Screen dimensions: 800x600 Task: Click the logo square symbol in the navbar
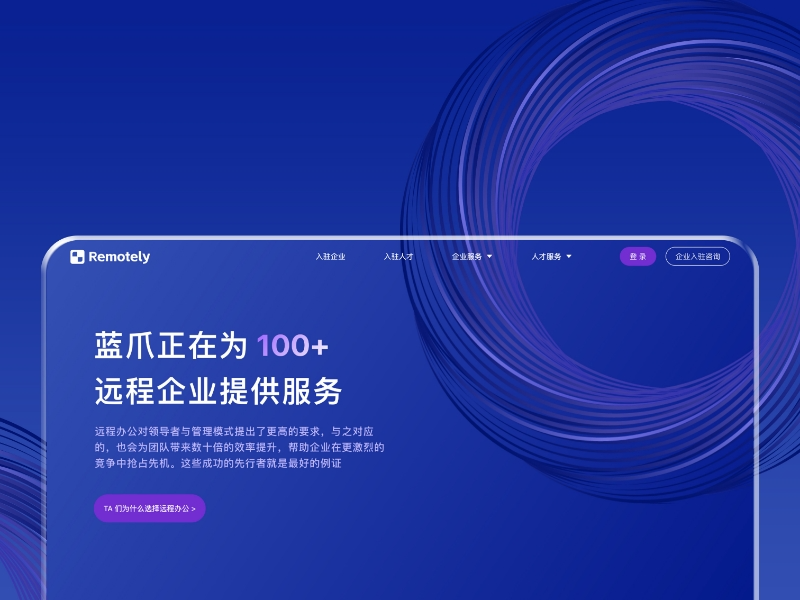77,256
